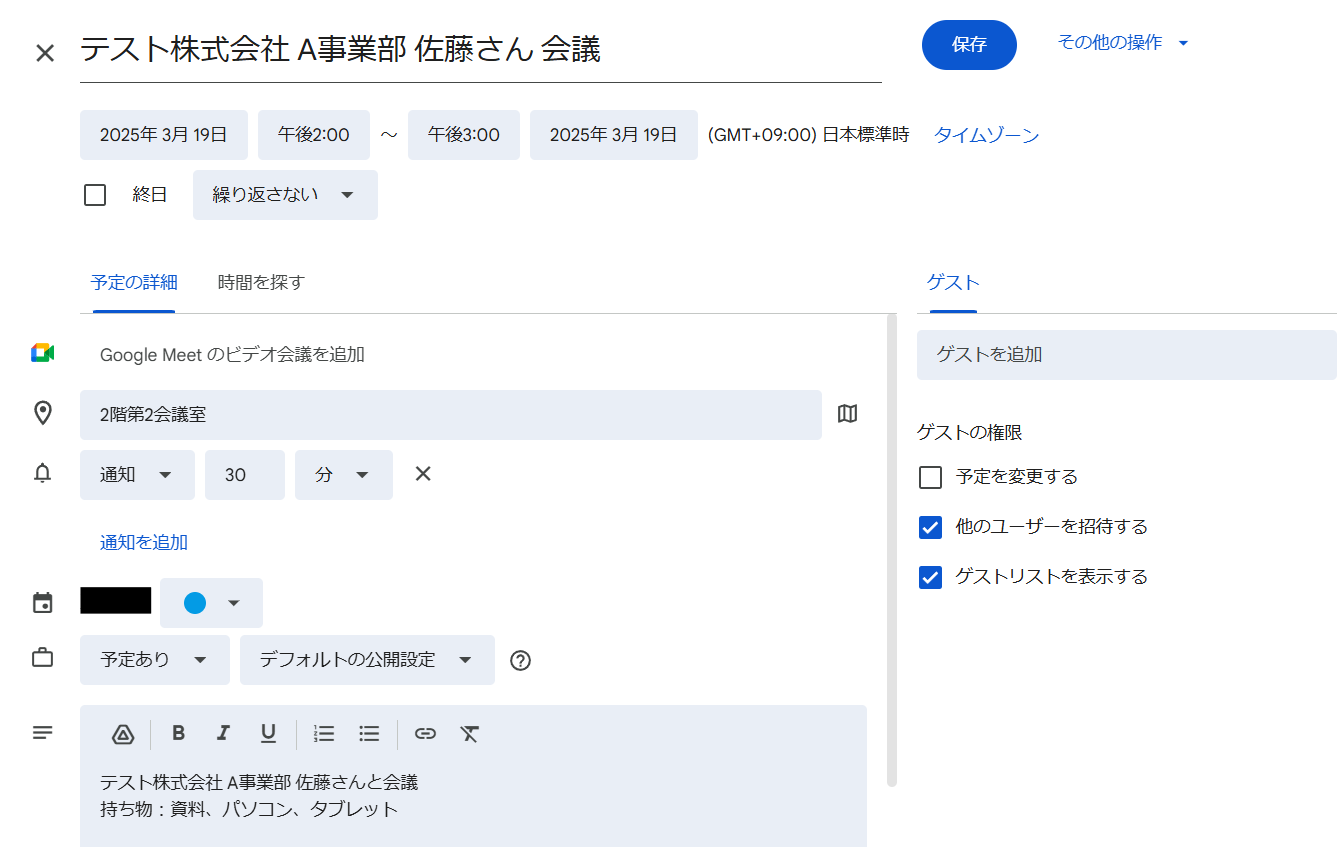Click the 保存 save button

[x=968, y=45]
